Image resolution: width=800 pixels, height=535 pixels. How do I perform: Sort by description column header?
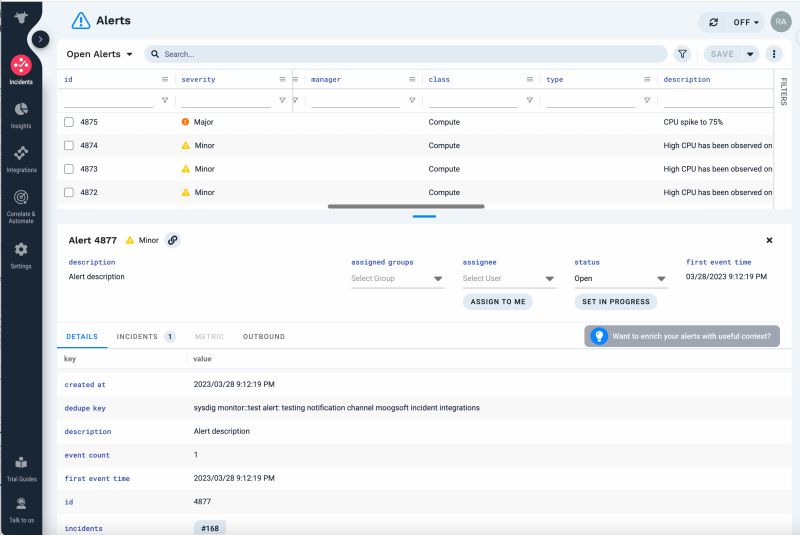pos(687,80)
